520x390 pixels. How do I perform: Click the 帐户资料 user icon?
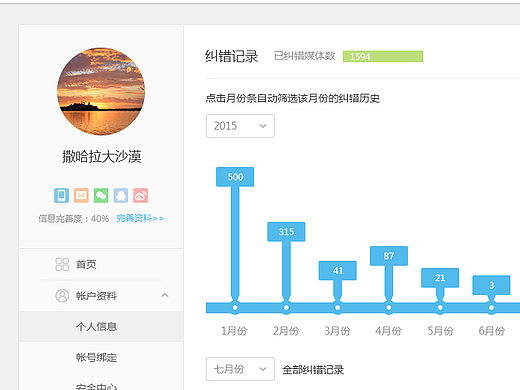(62, 296)
